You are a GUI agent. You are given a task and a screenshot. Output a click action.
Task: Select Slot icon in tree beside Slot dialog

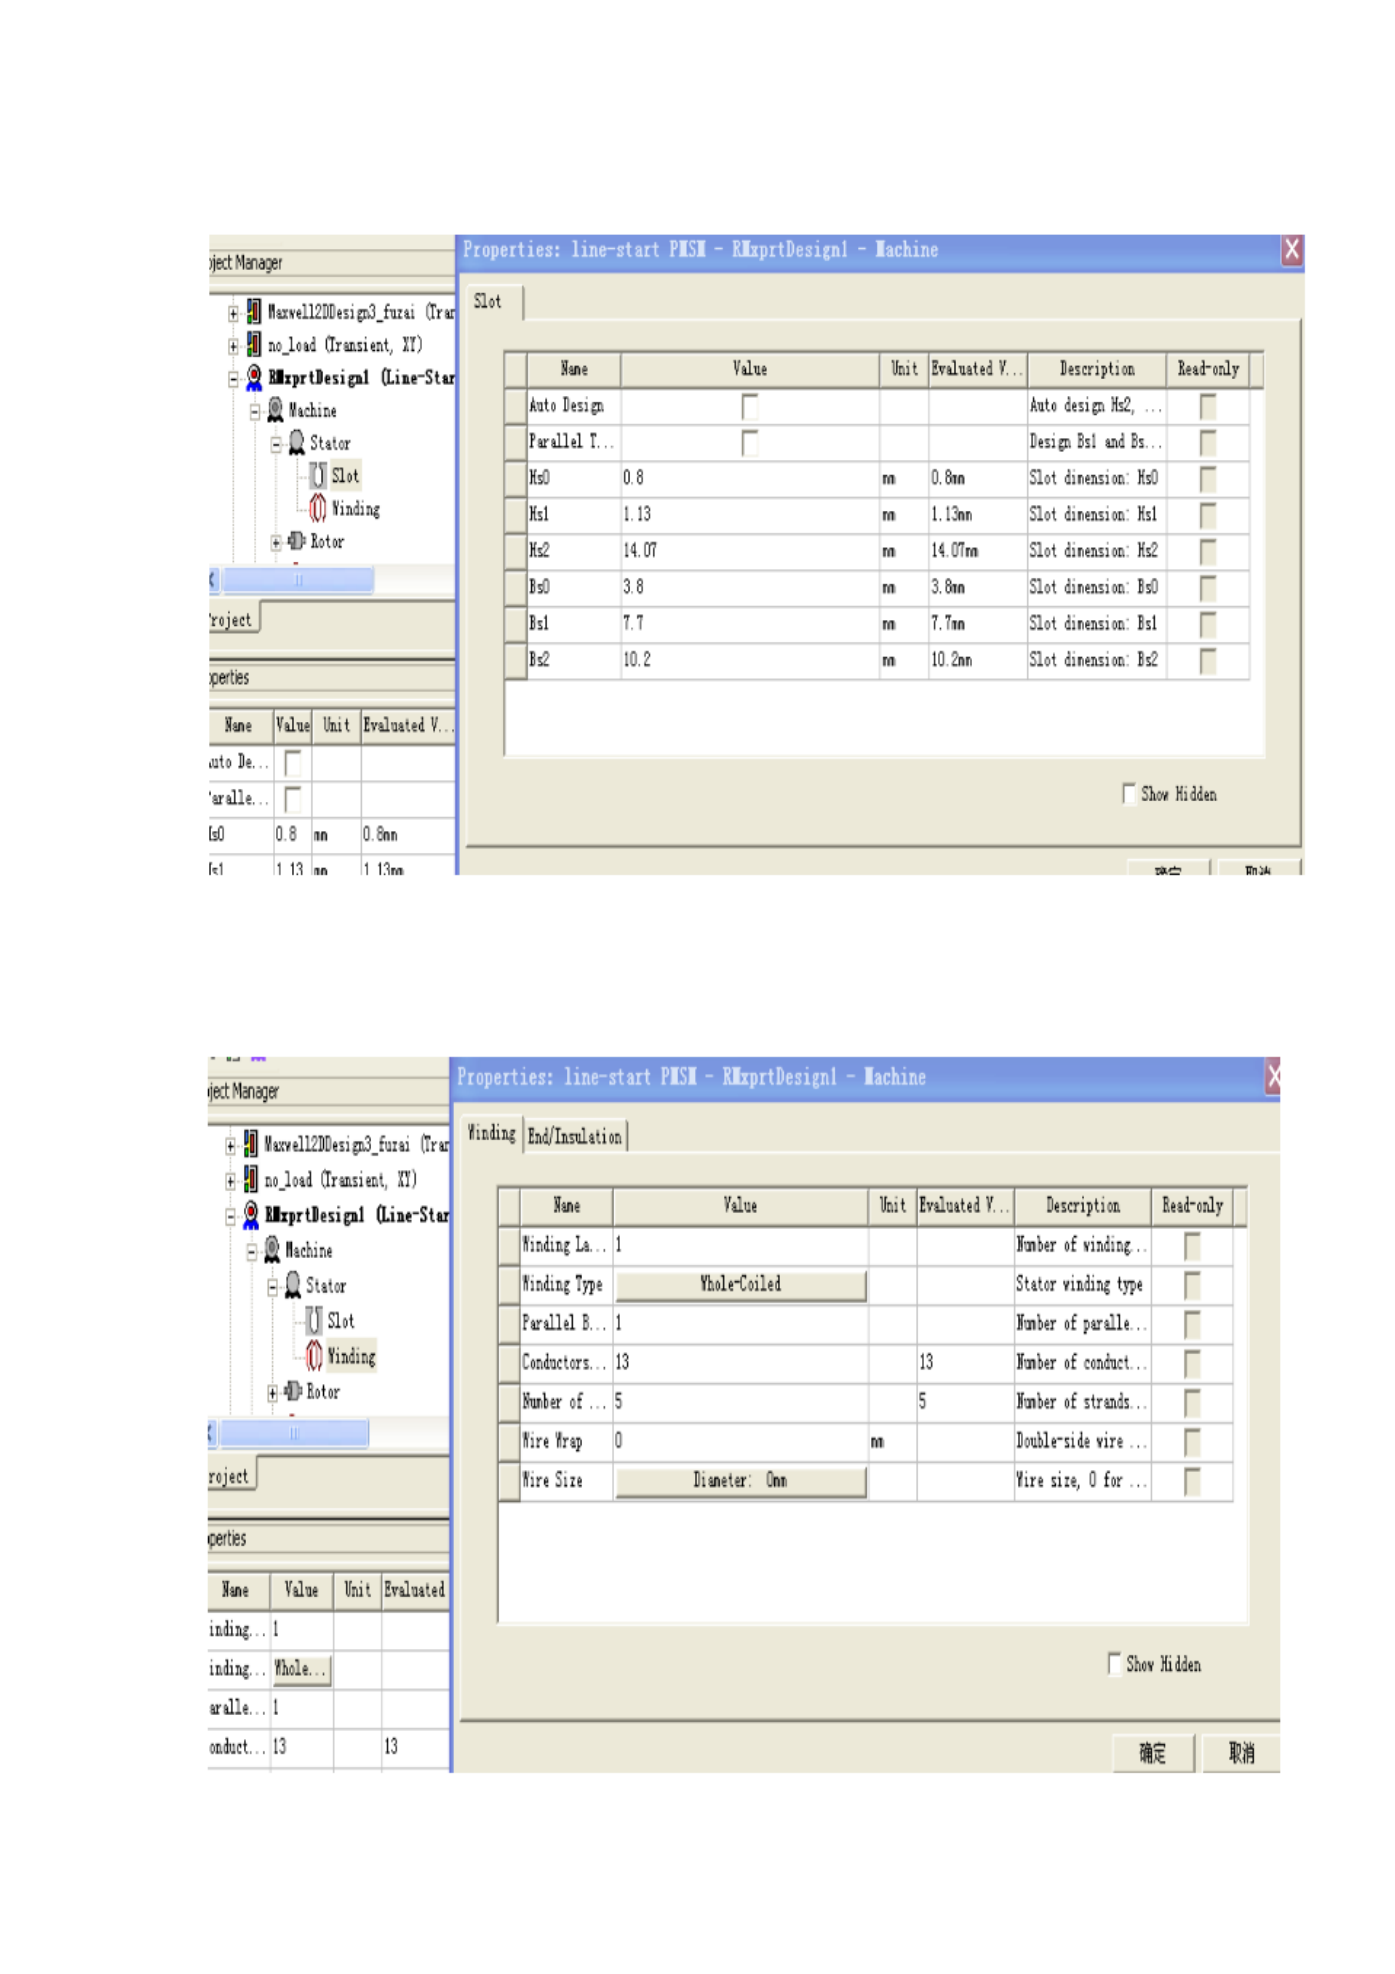coord(318,475)
